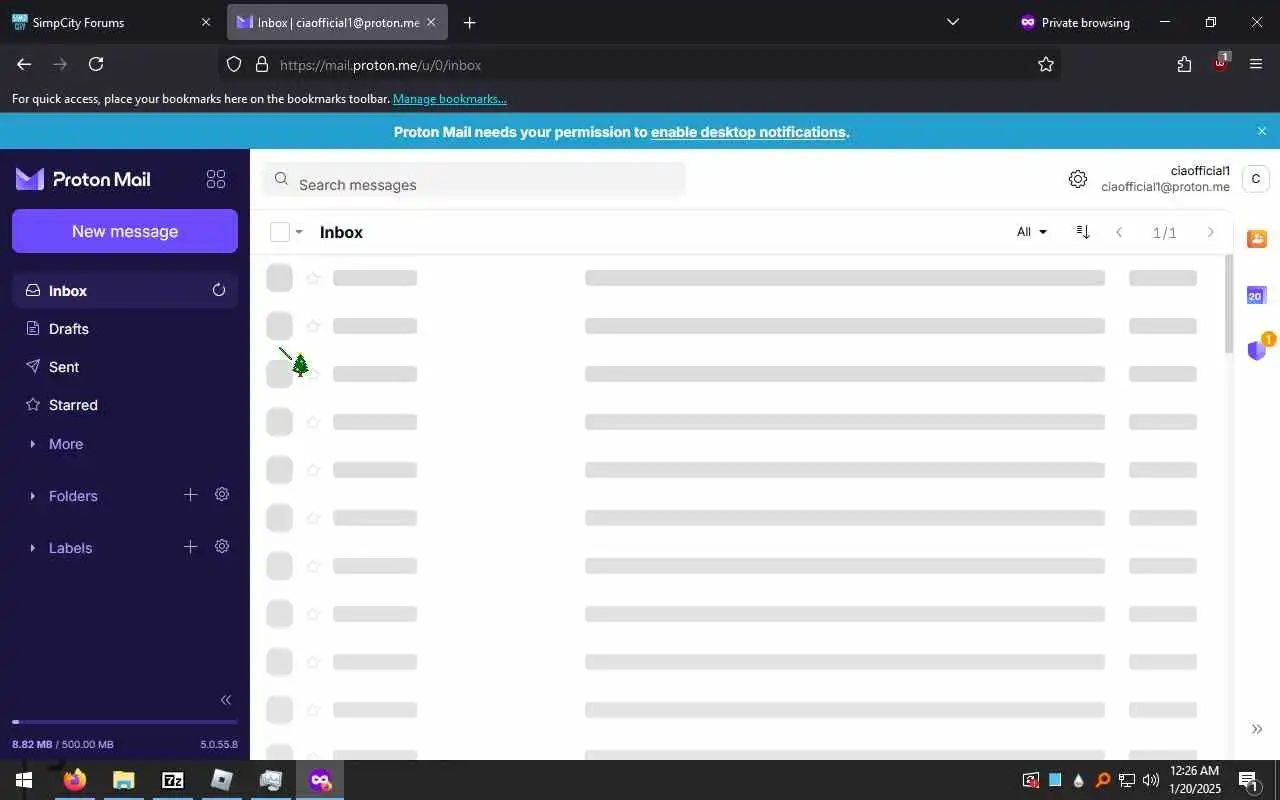1280x800 pixels.
Task: Open Firefox application hamburger menu
Action: [1256, 64]
